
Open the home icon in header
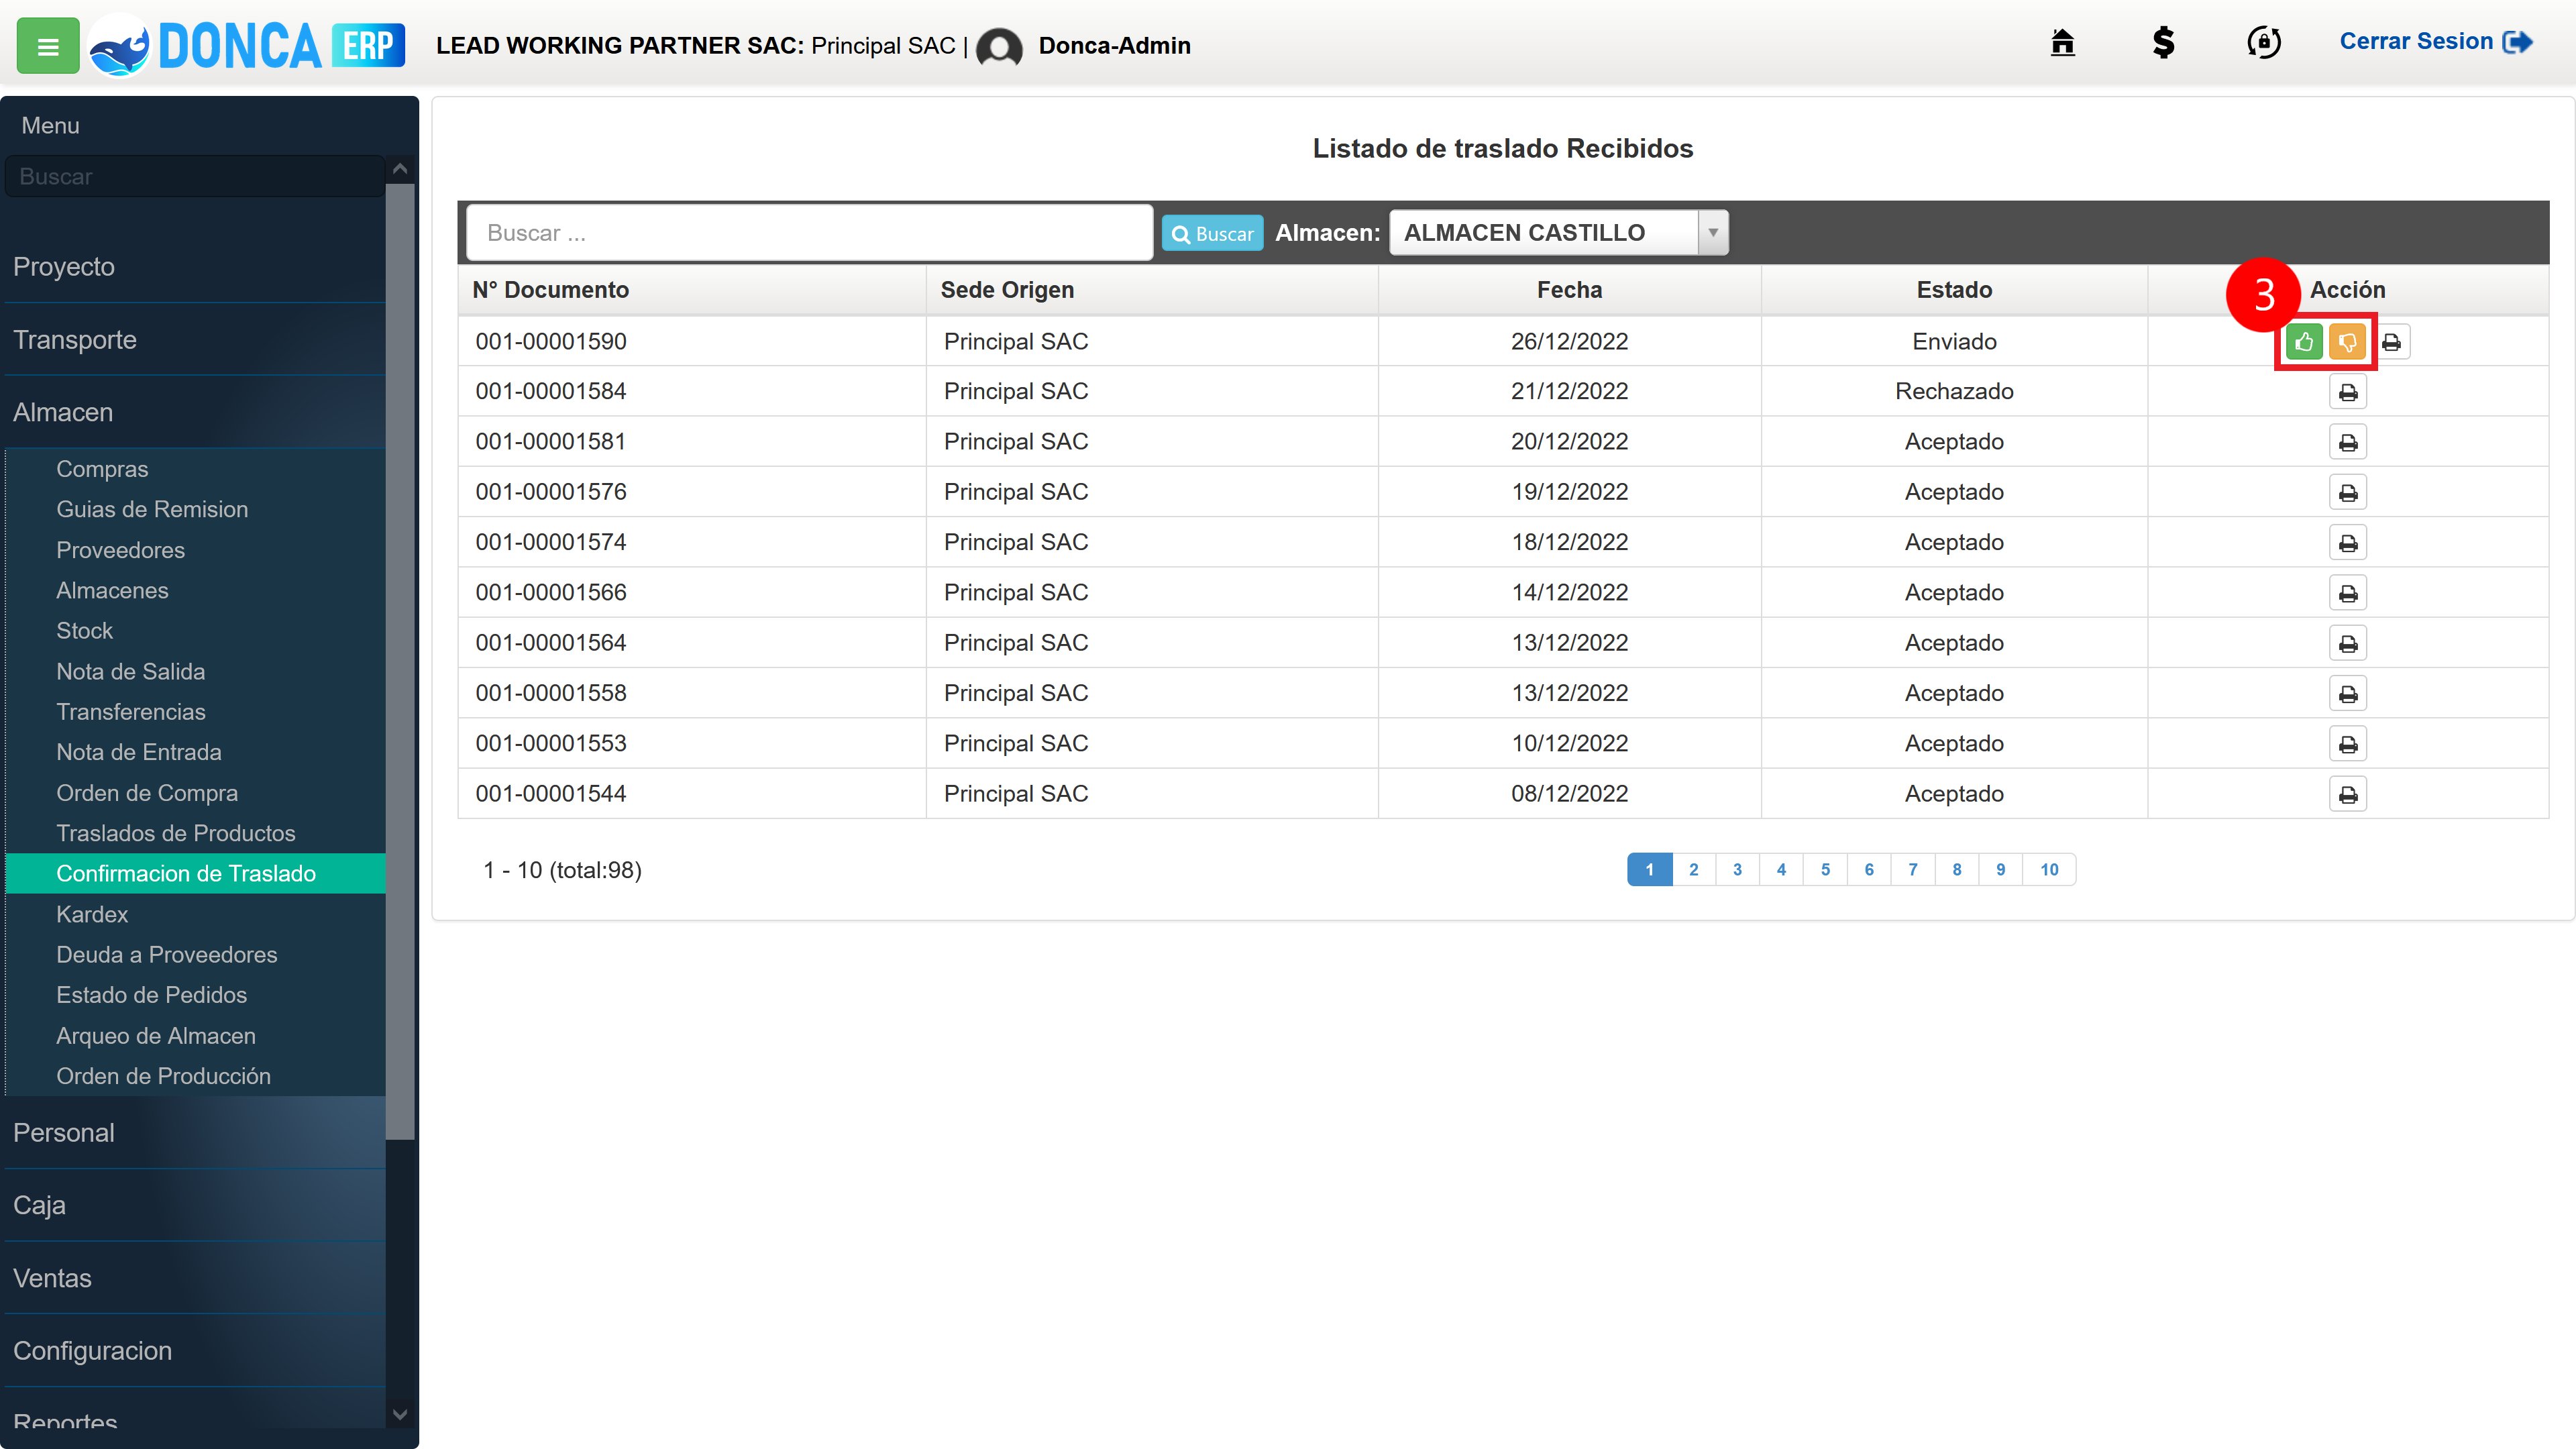coord(2062,42)
